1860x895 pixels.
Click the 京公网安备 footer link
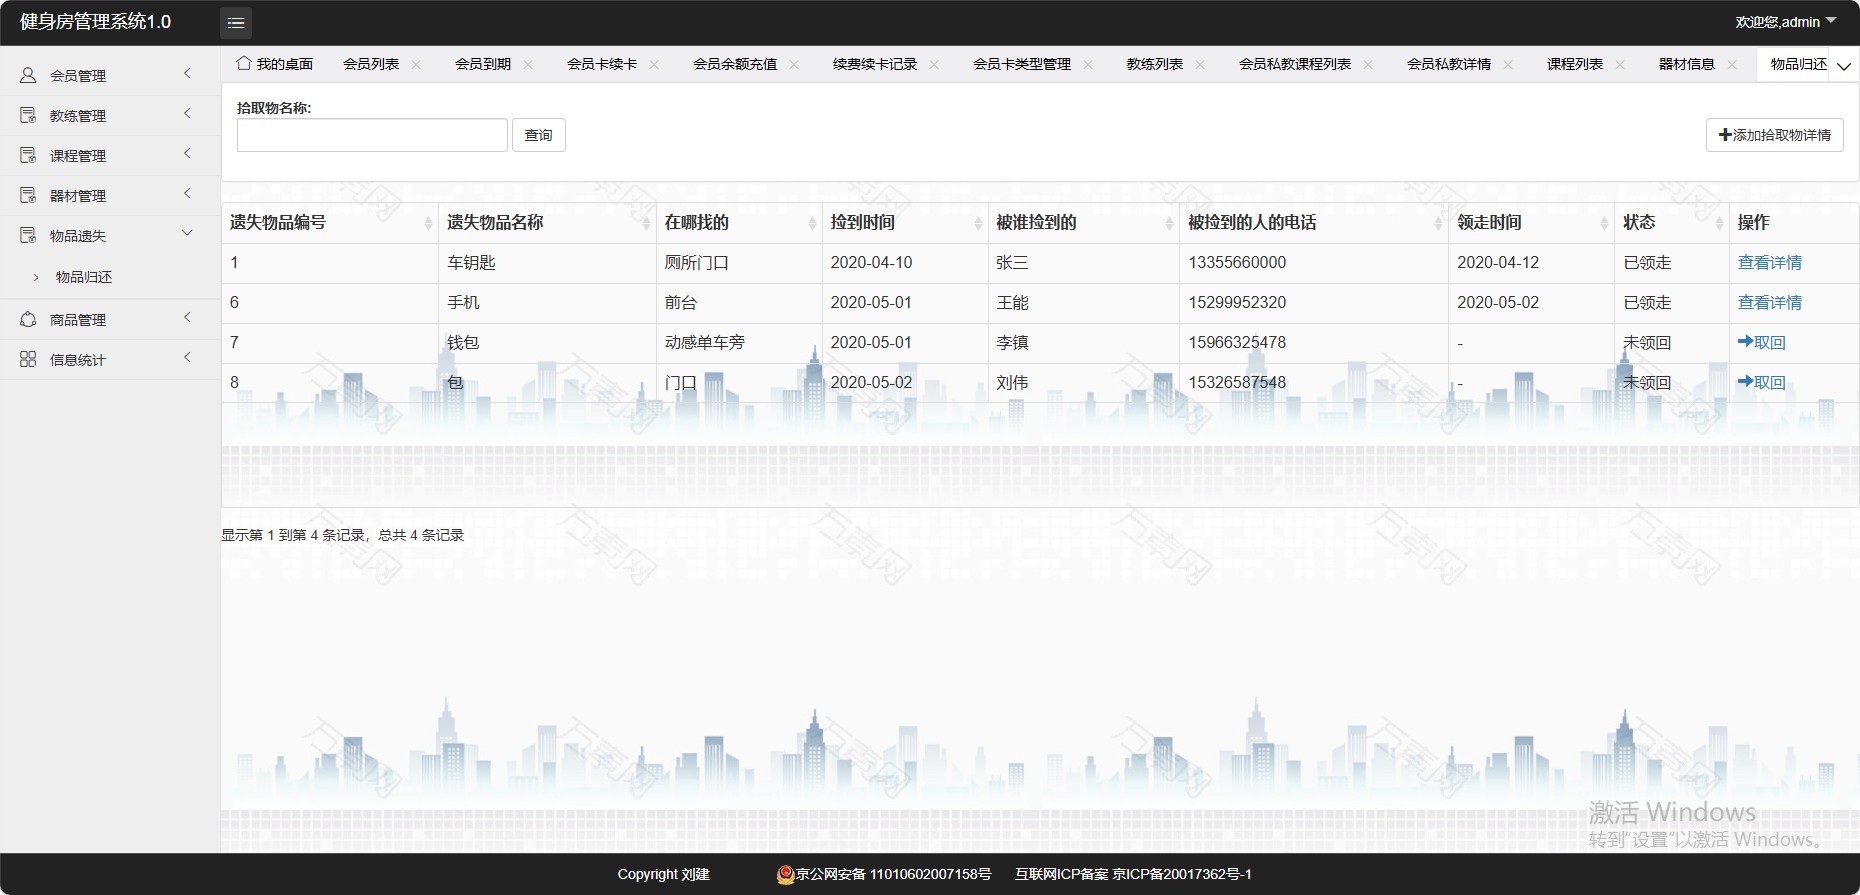(x=884, y=874)
